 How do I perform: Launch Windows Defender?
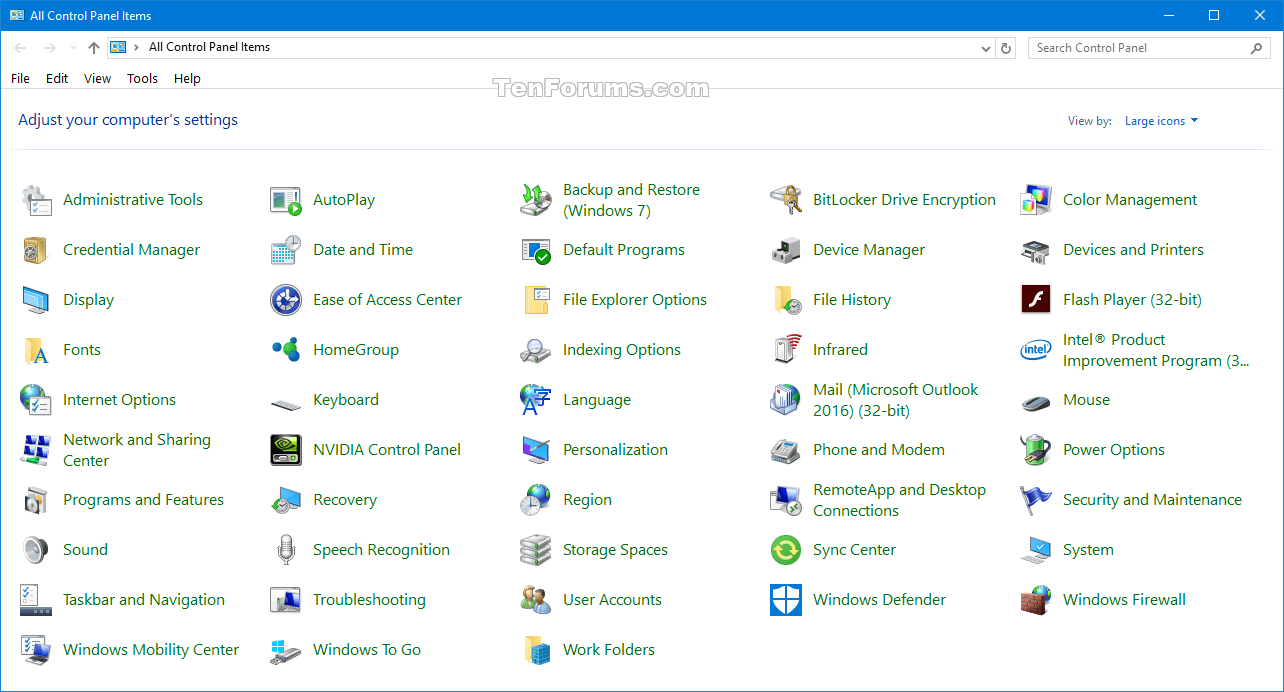[879, 599]
